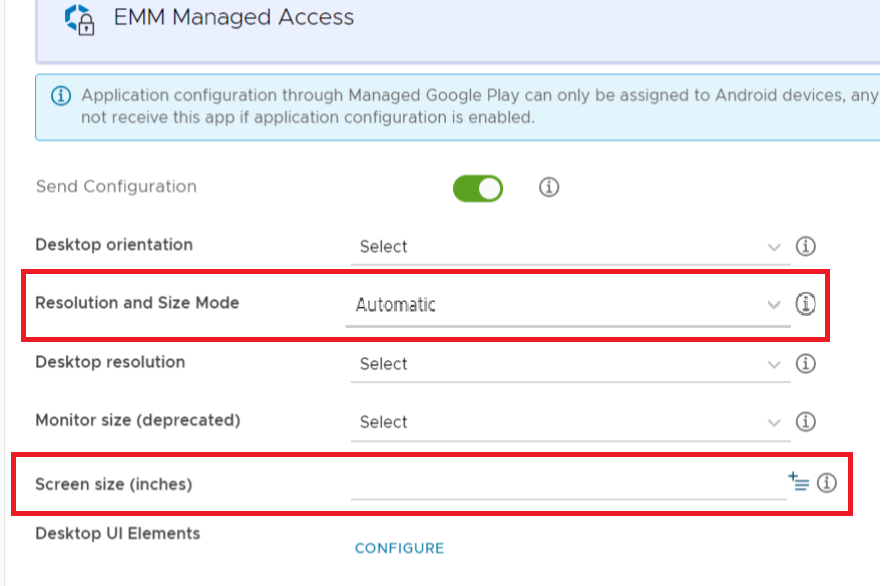Click the EMM Managed Access header title
Image resolution: width=891 pixels, height=586 pixels.
point(234,17)
